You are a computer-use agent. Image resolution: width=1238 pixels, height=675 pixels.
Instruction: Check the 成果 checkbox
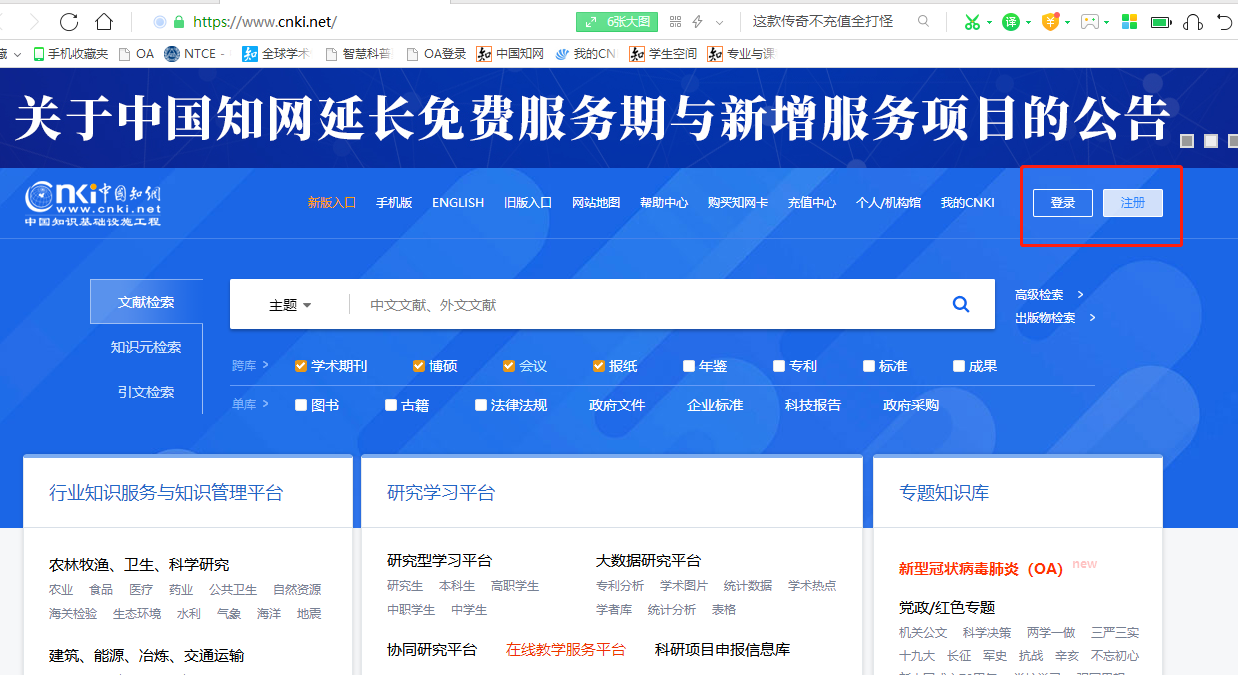(959, 366)
